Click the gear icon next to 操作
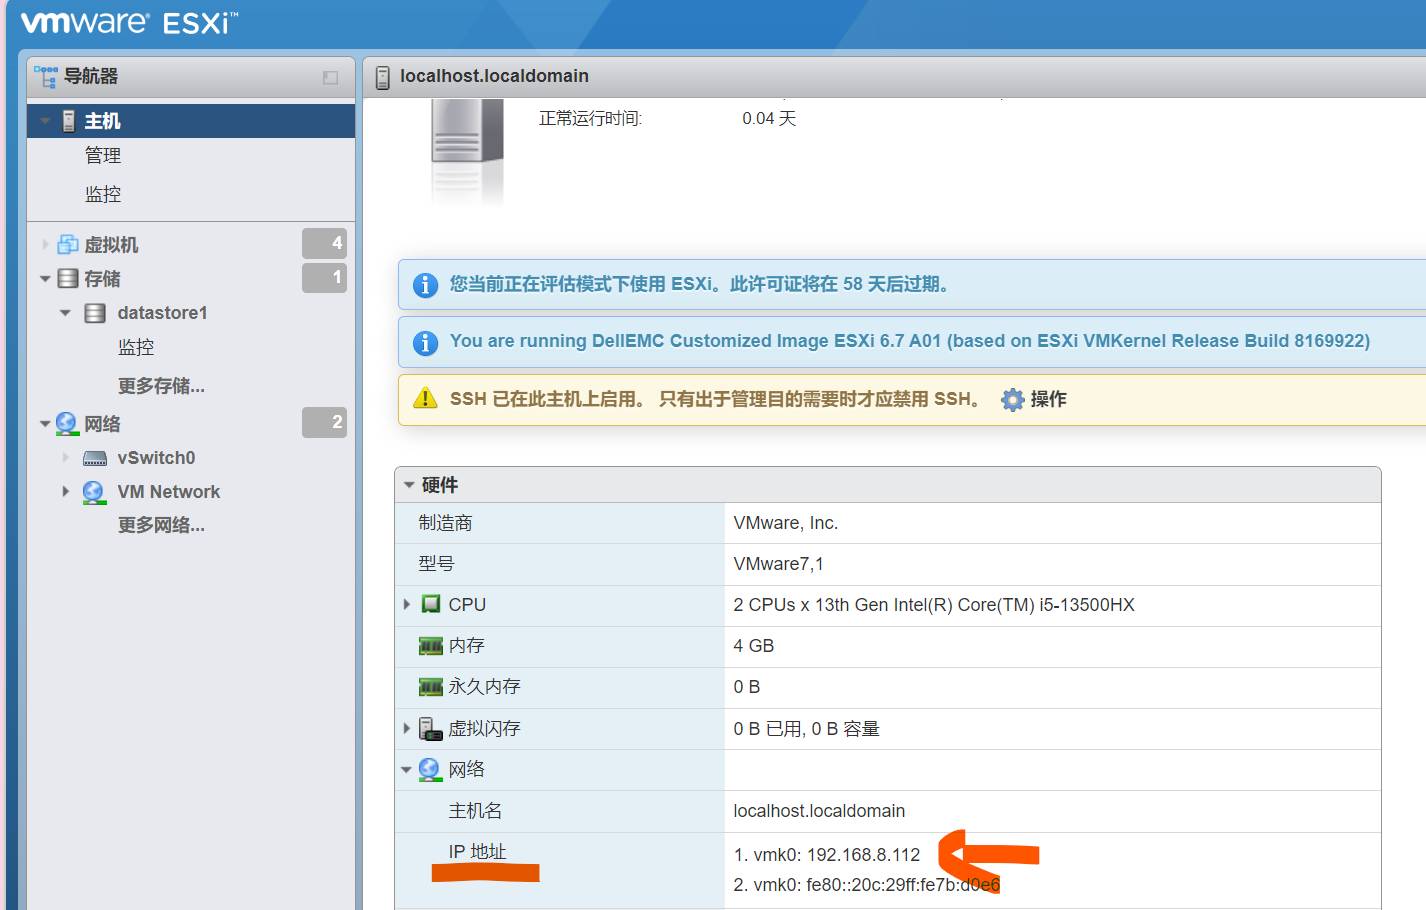 (x=1012, y=399)
